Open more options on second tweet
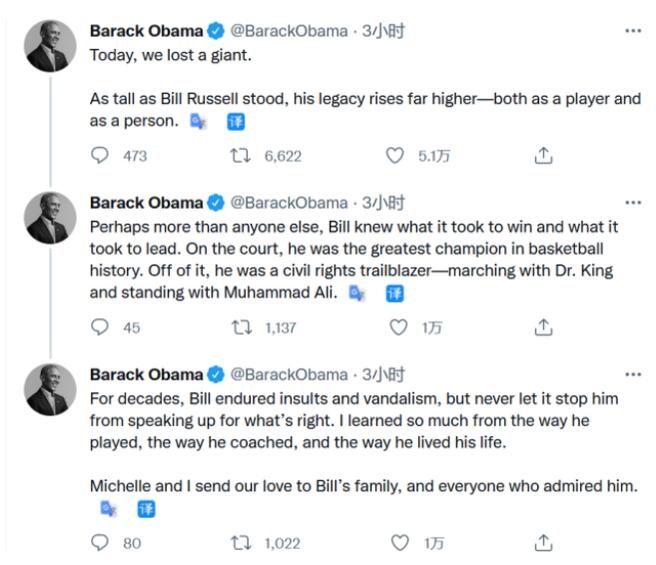Image resolution: width=656 pixels, height=565 pixels. click(x=632, y=202)
